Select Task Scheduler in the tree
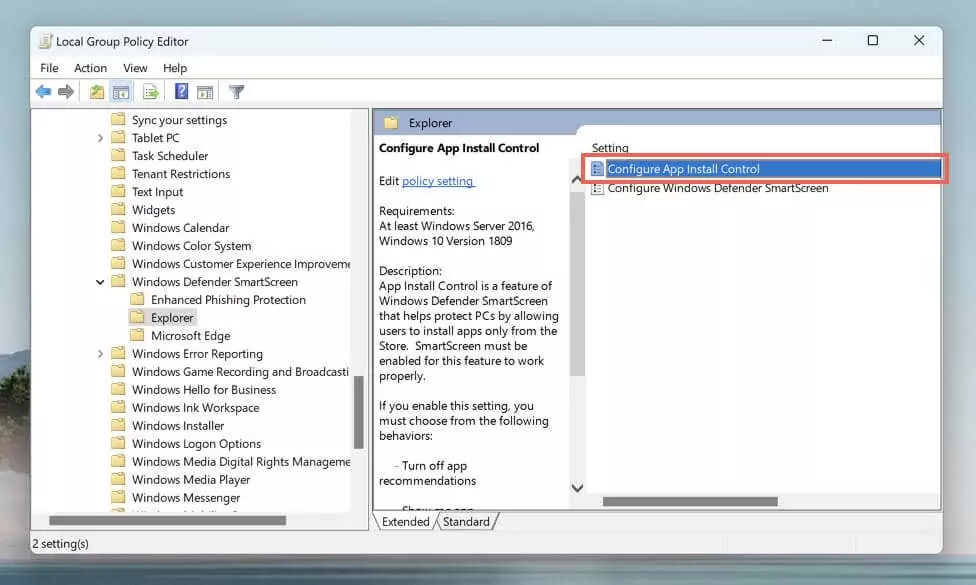The height and width of the screenshot is (585, 976). (x=170, y=156)
